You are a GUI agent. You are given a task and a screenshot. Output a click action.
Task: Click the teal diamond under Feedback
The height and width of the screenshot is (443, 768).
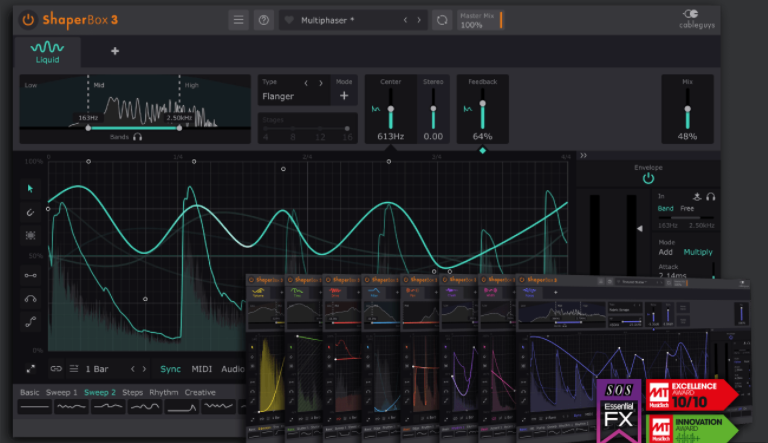pyautogui.click(x=482, y=150)
